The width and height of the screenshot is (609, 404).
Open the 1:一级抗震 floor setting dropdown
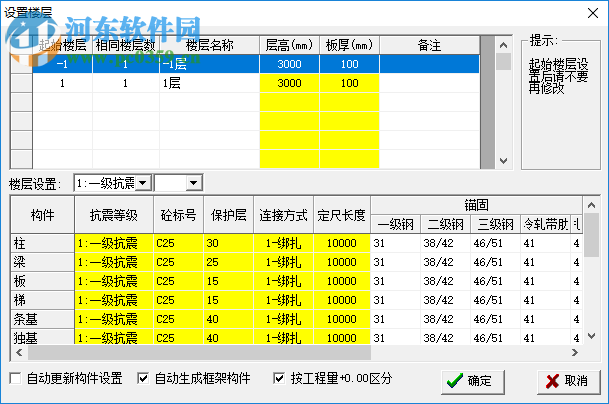click(143, 183)
